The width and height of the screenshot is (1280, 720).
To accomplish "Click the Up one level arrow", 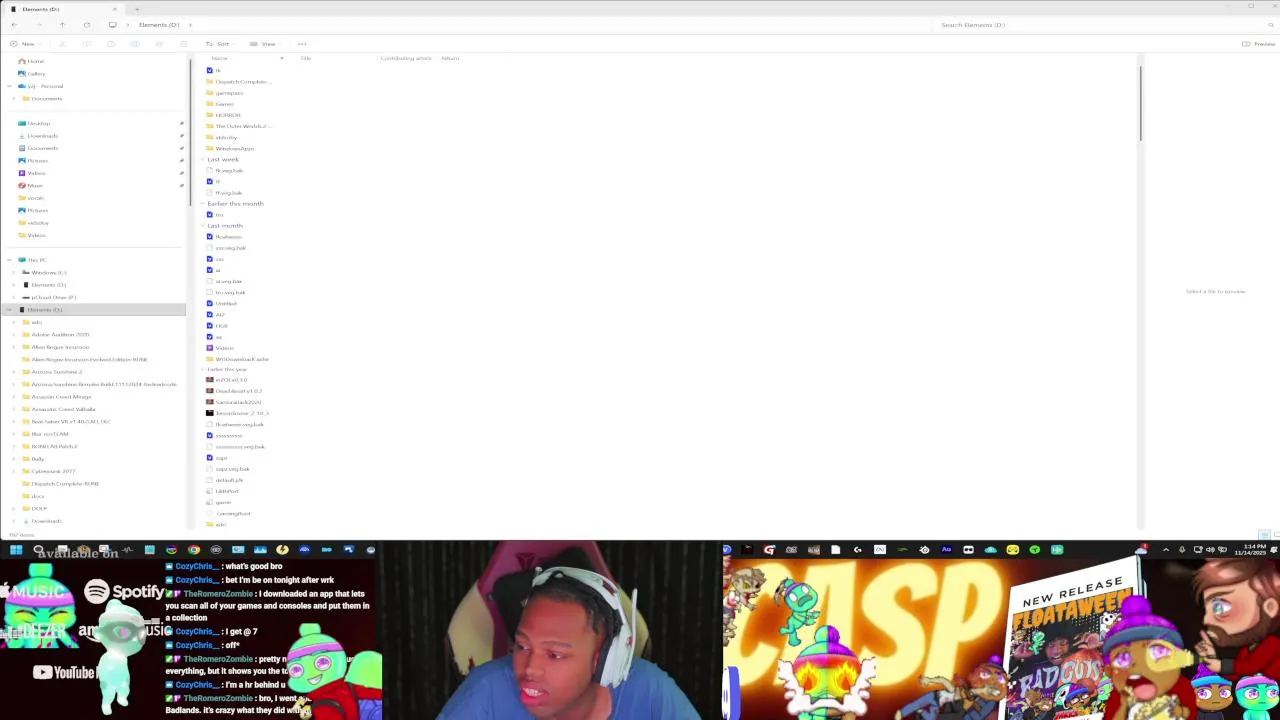I will [62, 25].
